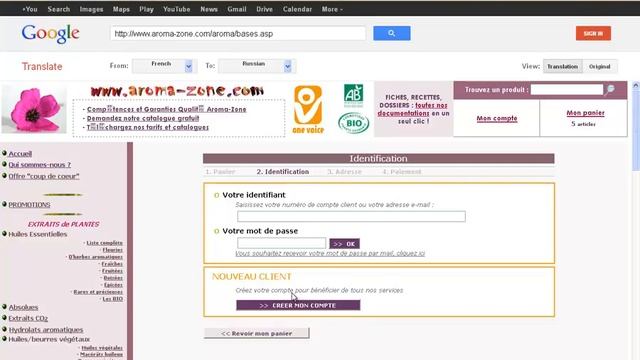Click the 2. Identification step tab
This screenshot has width=640, height=360.
point(282,172)
